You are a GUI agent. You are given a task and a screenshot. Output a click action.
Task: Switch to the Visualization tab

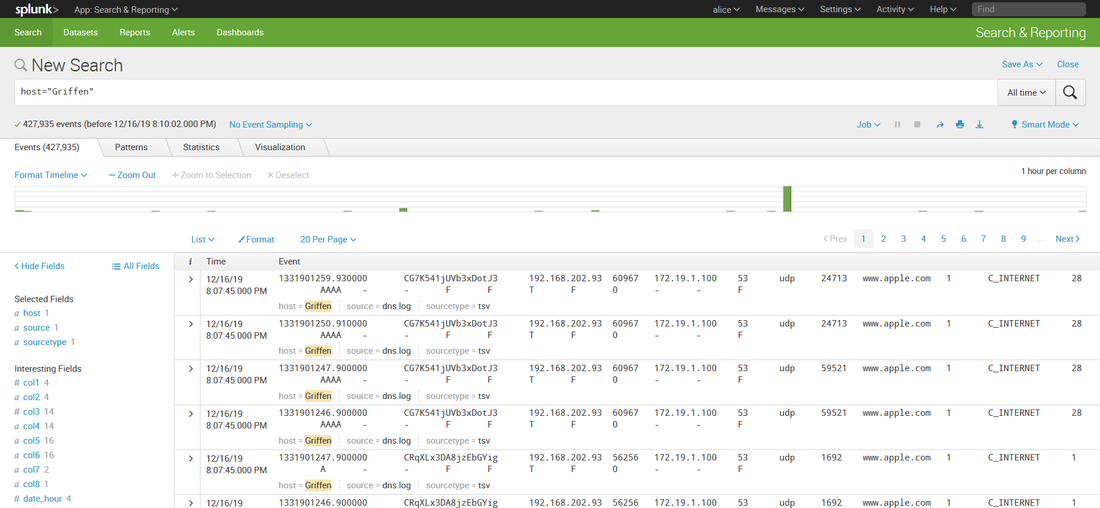coord(280,147)
